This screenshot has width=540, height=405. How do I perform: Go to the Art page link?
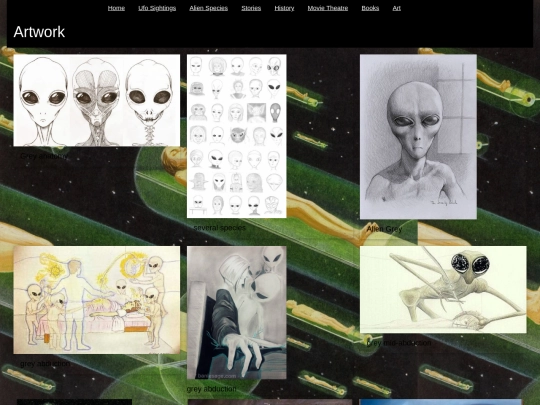(396, 8)
